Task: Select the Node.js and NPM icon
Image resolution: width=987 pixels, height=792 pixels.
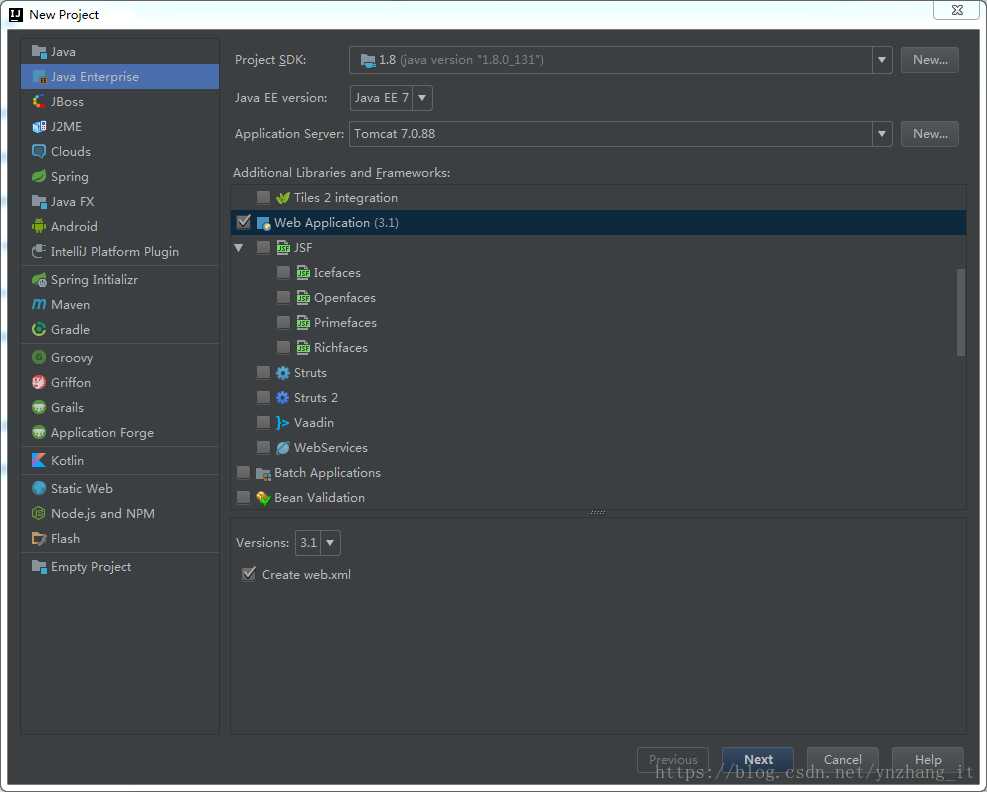Action: [x=39, y=514]
